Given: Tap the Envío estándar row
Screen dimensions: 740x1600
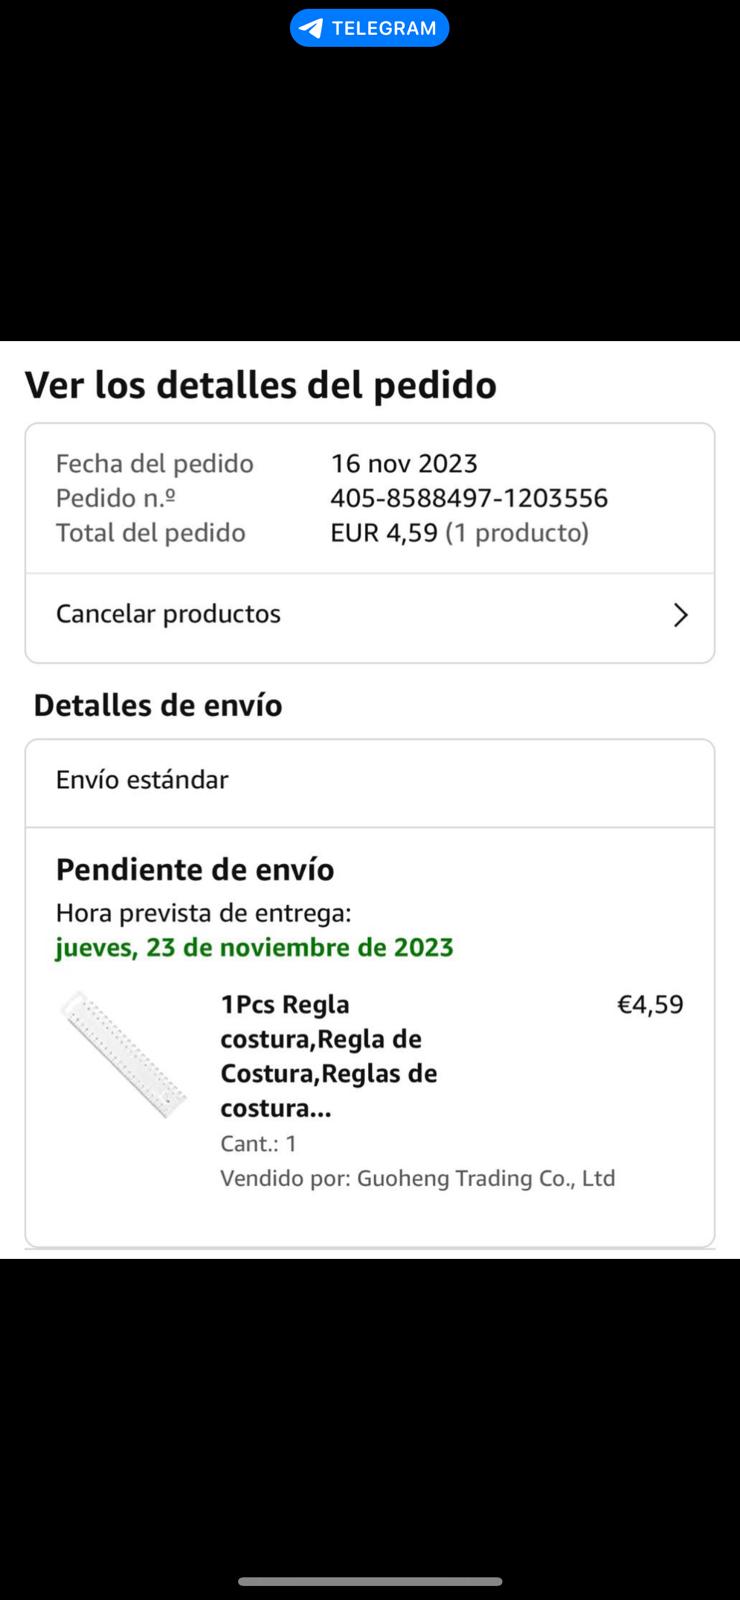Looking at the screenshot, I should 142,780.
